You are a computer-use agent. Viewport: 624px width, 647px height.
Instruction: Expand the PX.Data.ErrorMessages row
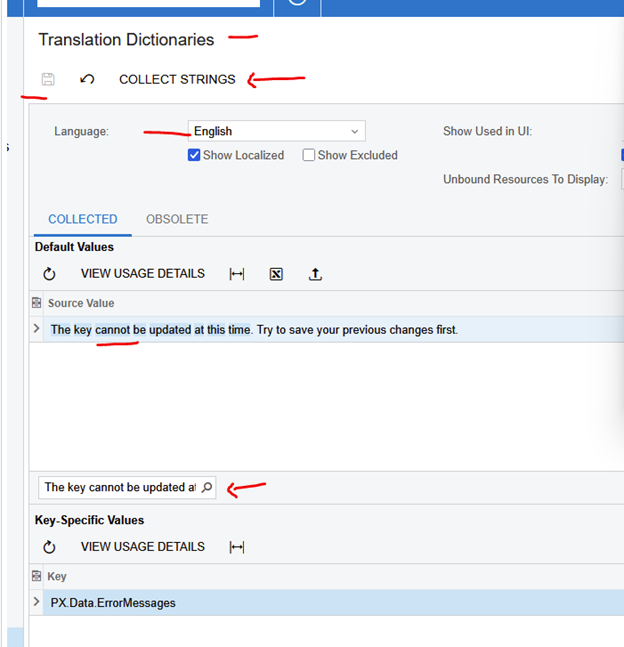pyautogui.click(x=37, y=602)
